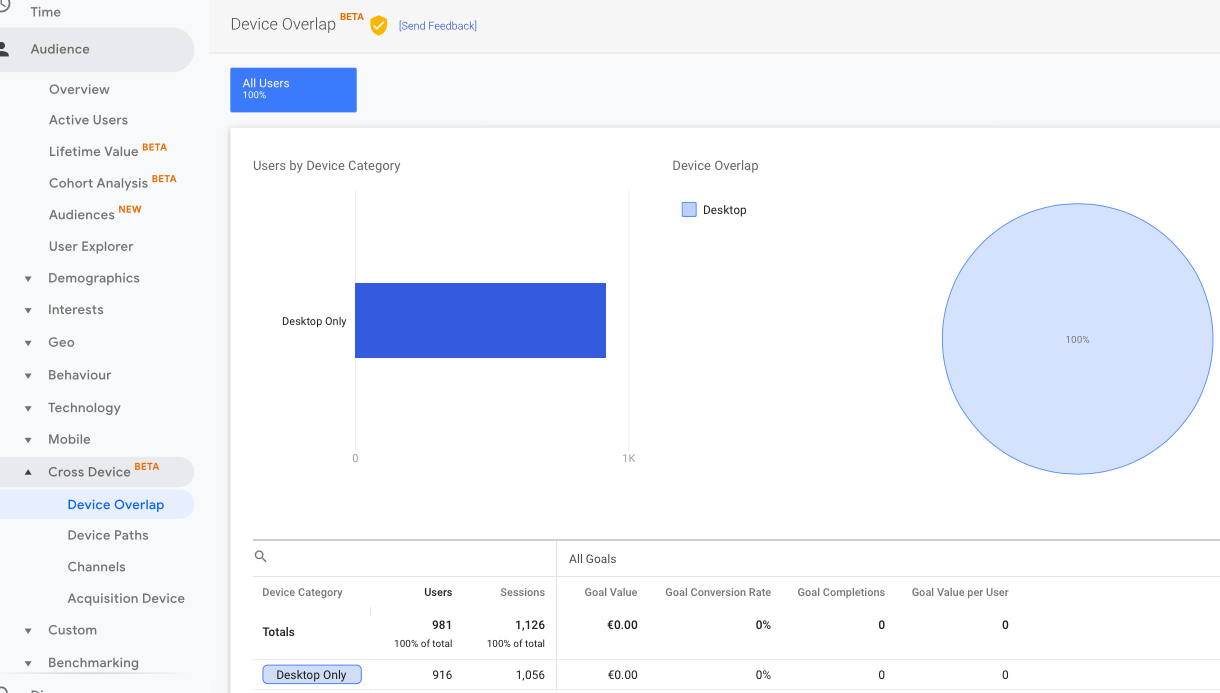Expand the Interests section
Image resolution: width=1220 pixels, height=693 pixels.
[x=29, y=311]
